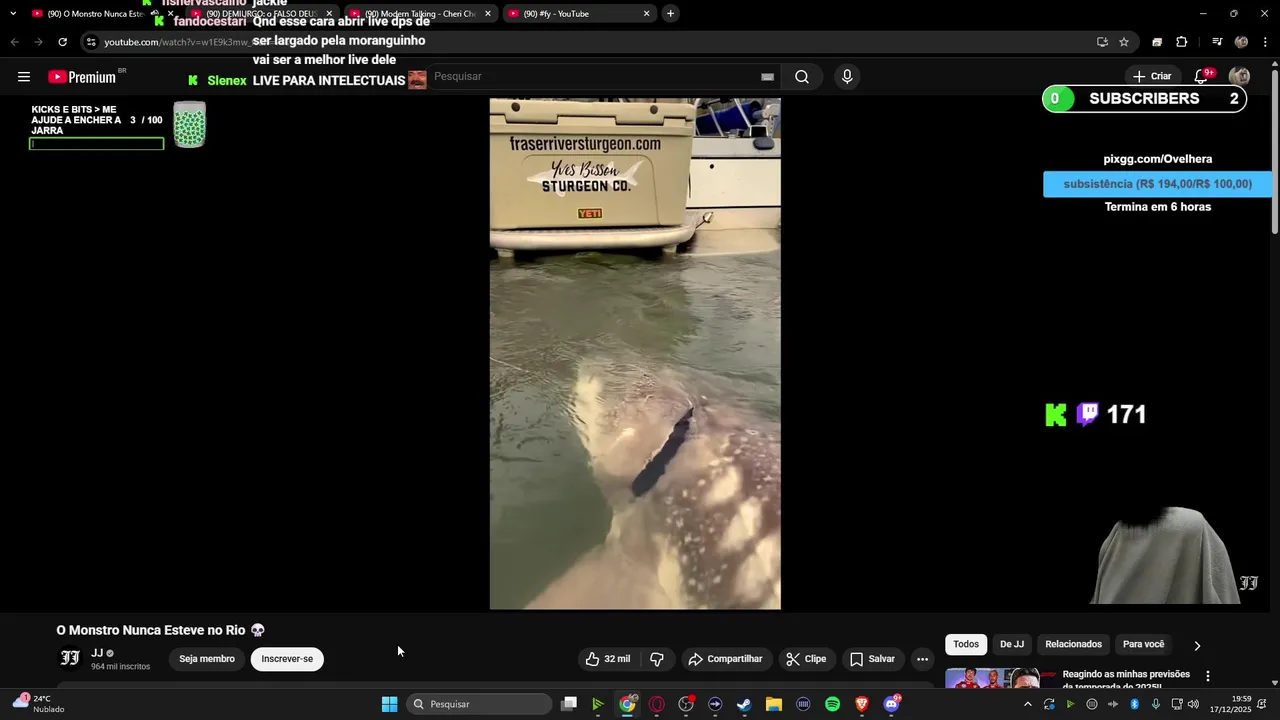Open the on-screen keyboard icon in search box
Viewport: 1280px width, 720px height.
click(767, 77)
